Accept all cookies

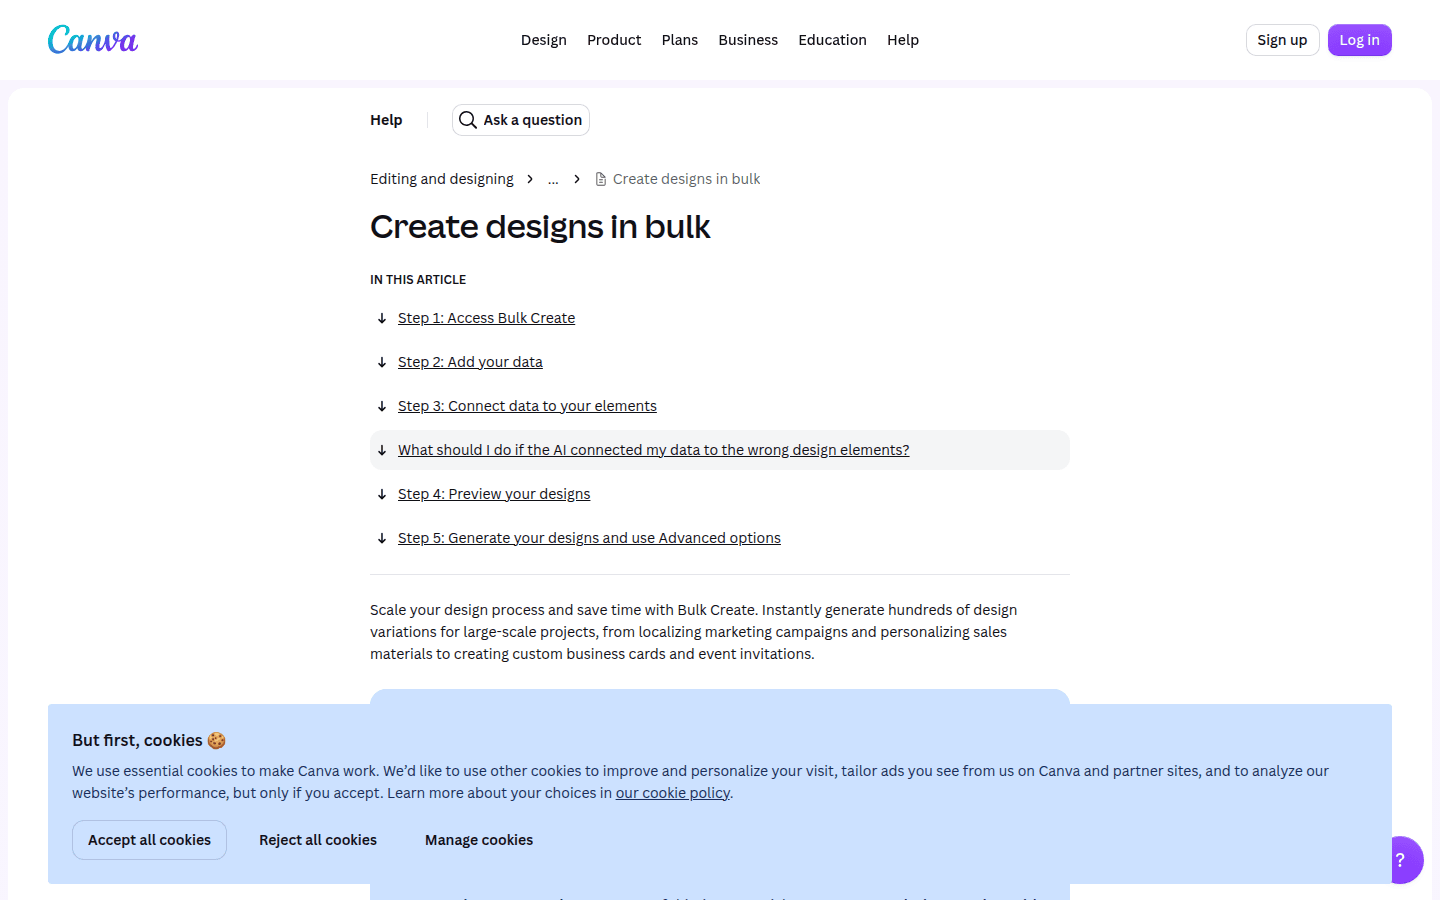tap(149, 840)
